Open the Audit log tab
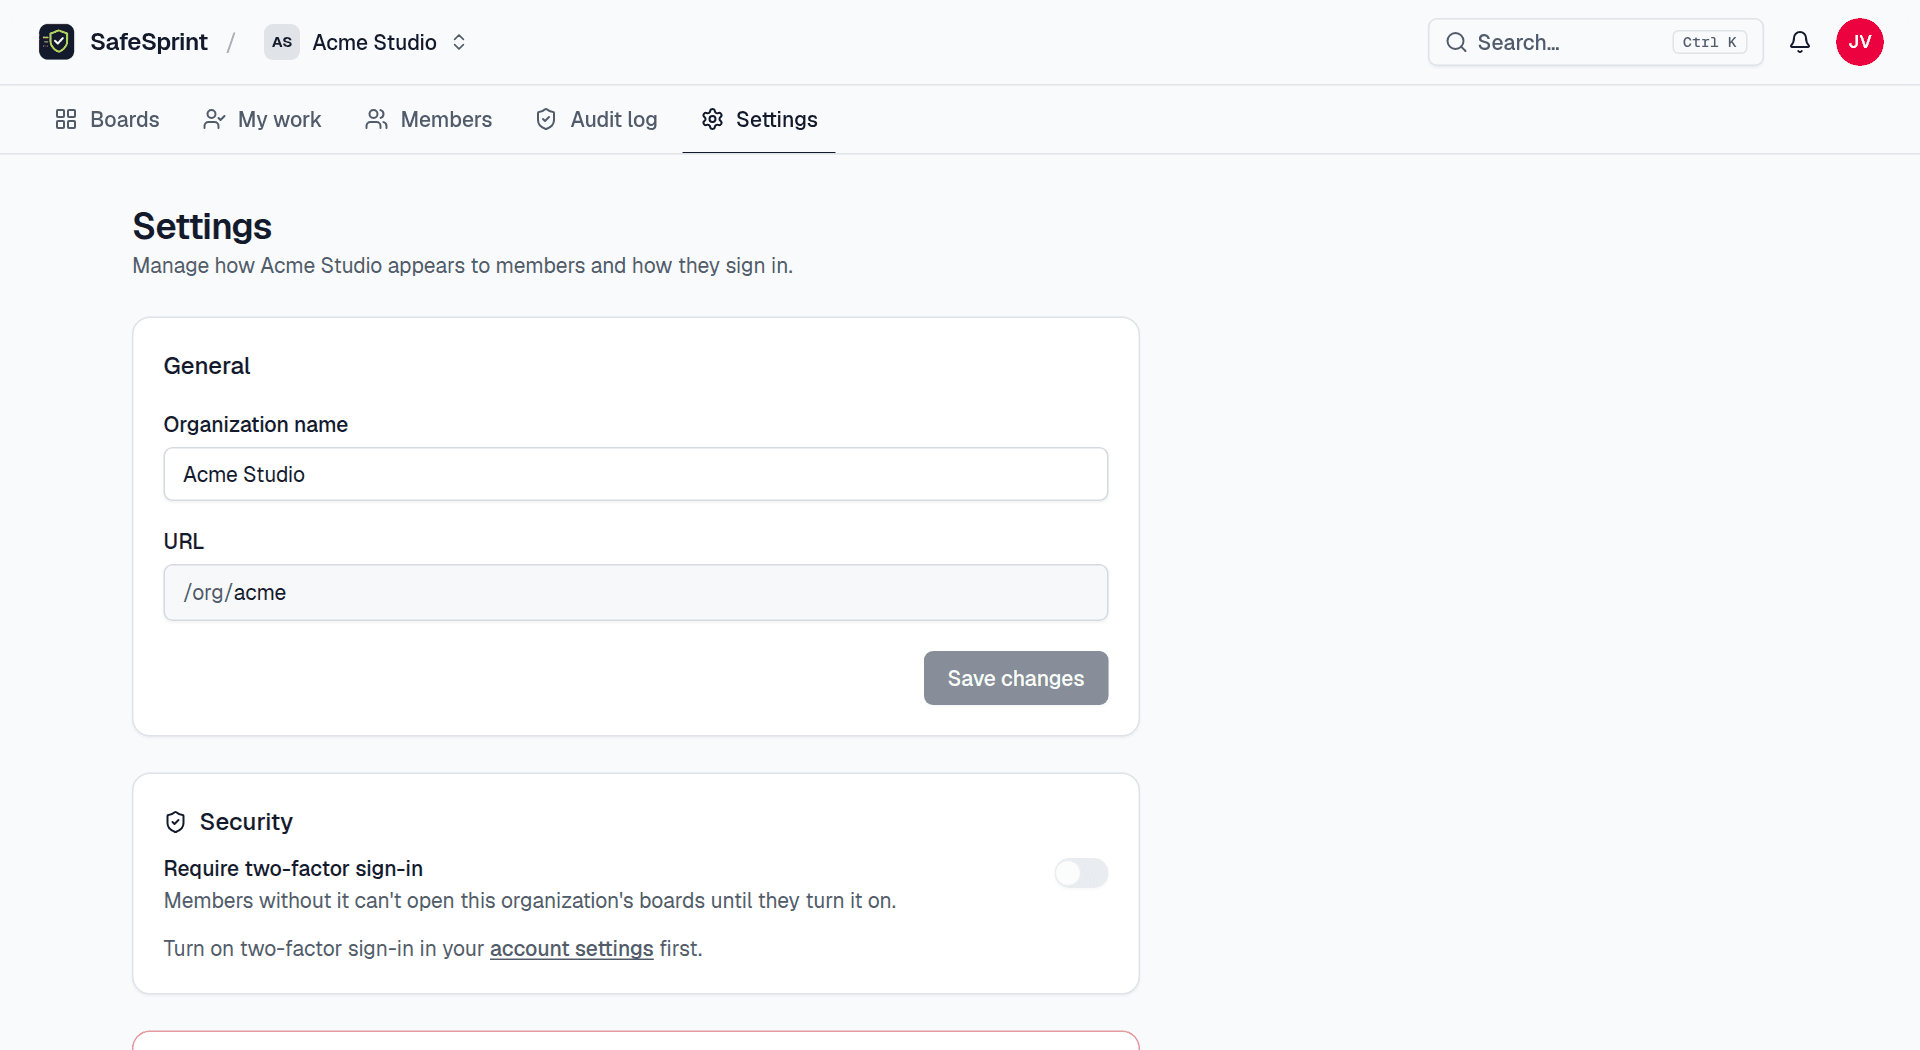 click(x=596, y=119)
